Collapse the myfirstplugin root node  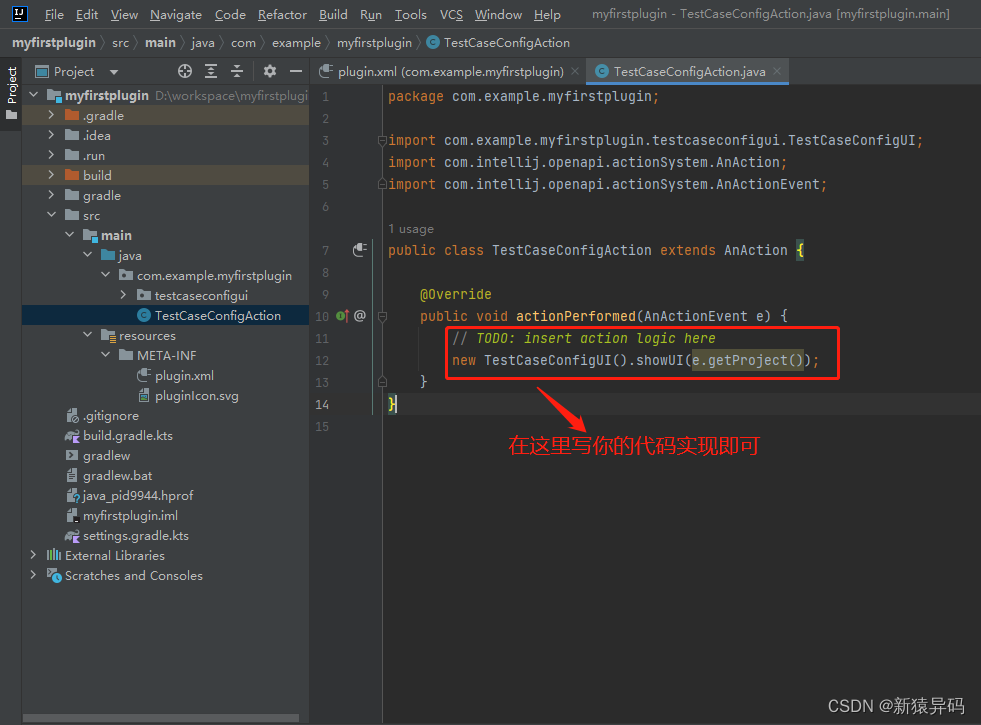34,95
